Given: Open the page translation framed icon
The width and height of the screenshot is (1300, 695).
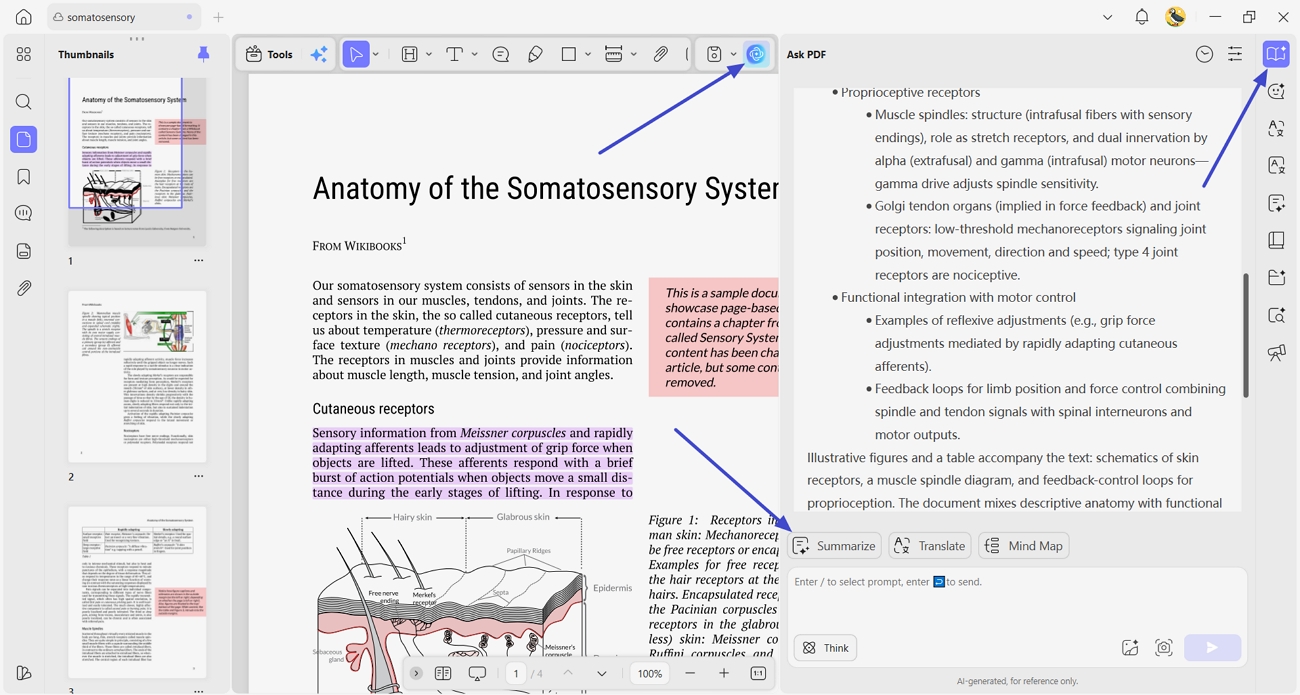Looking at the screenshot, I should pos(1276,166).
